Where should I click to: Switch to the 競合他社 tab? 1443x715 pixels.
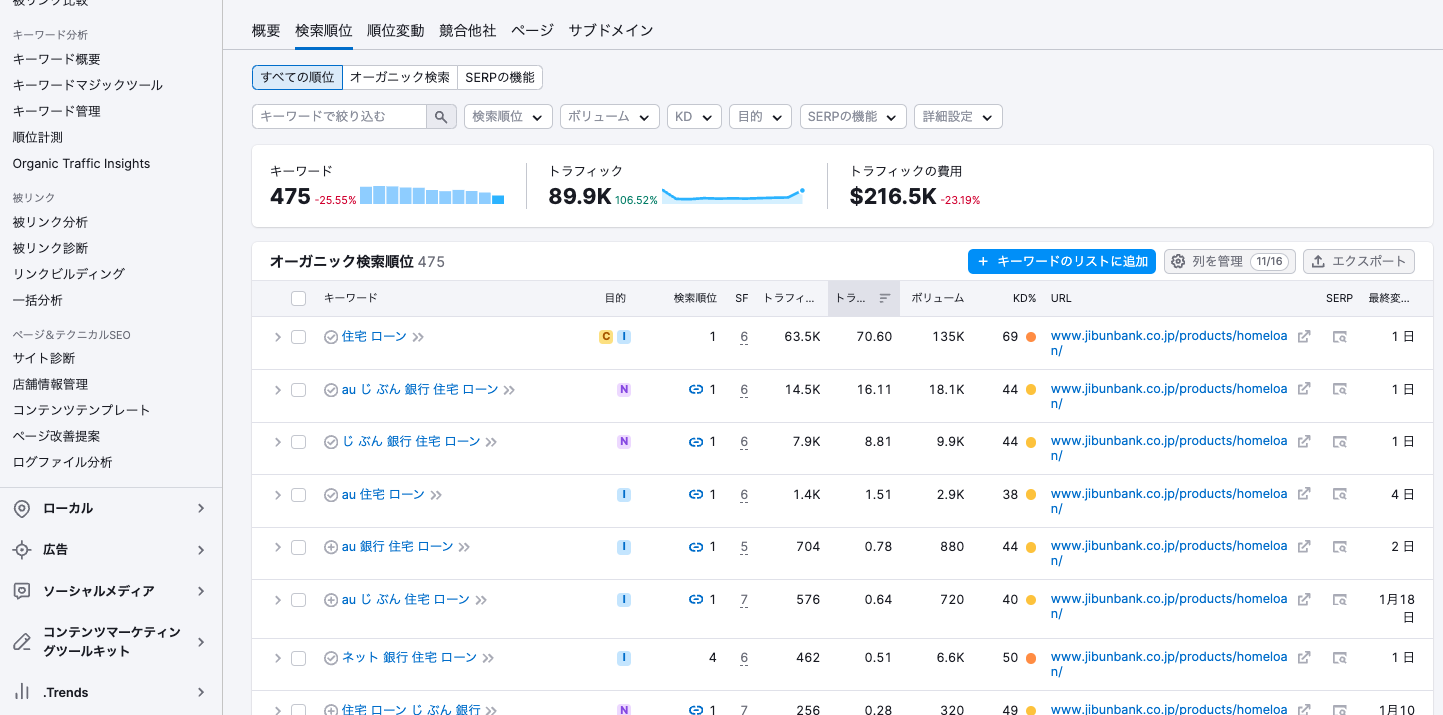(x=467, y=30)
